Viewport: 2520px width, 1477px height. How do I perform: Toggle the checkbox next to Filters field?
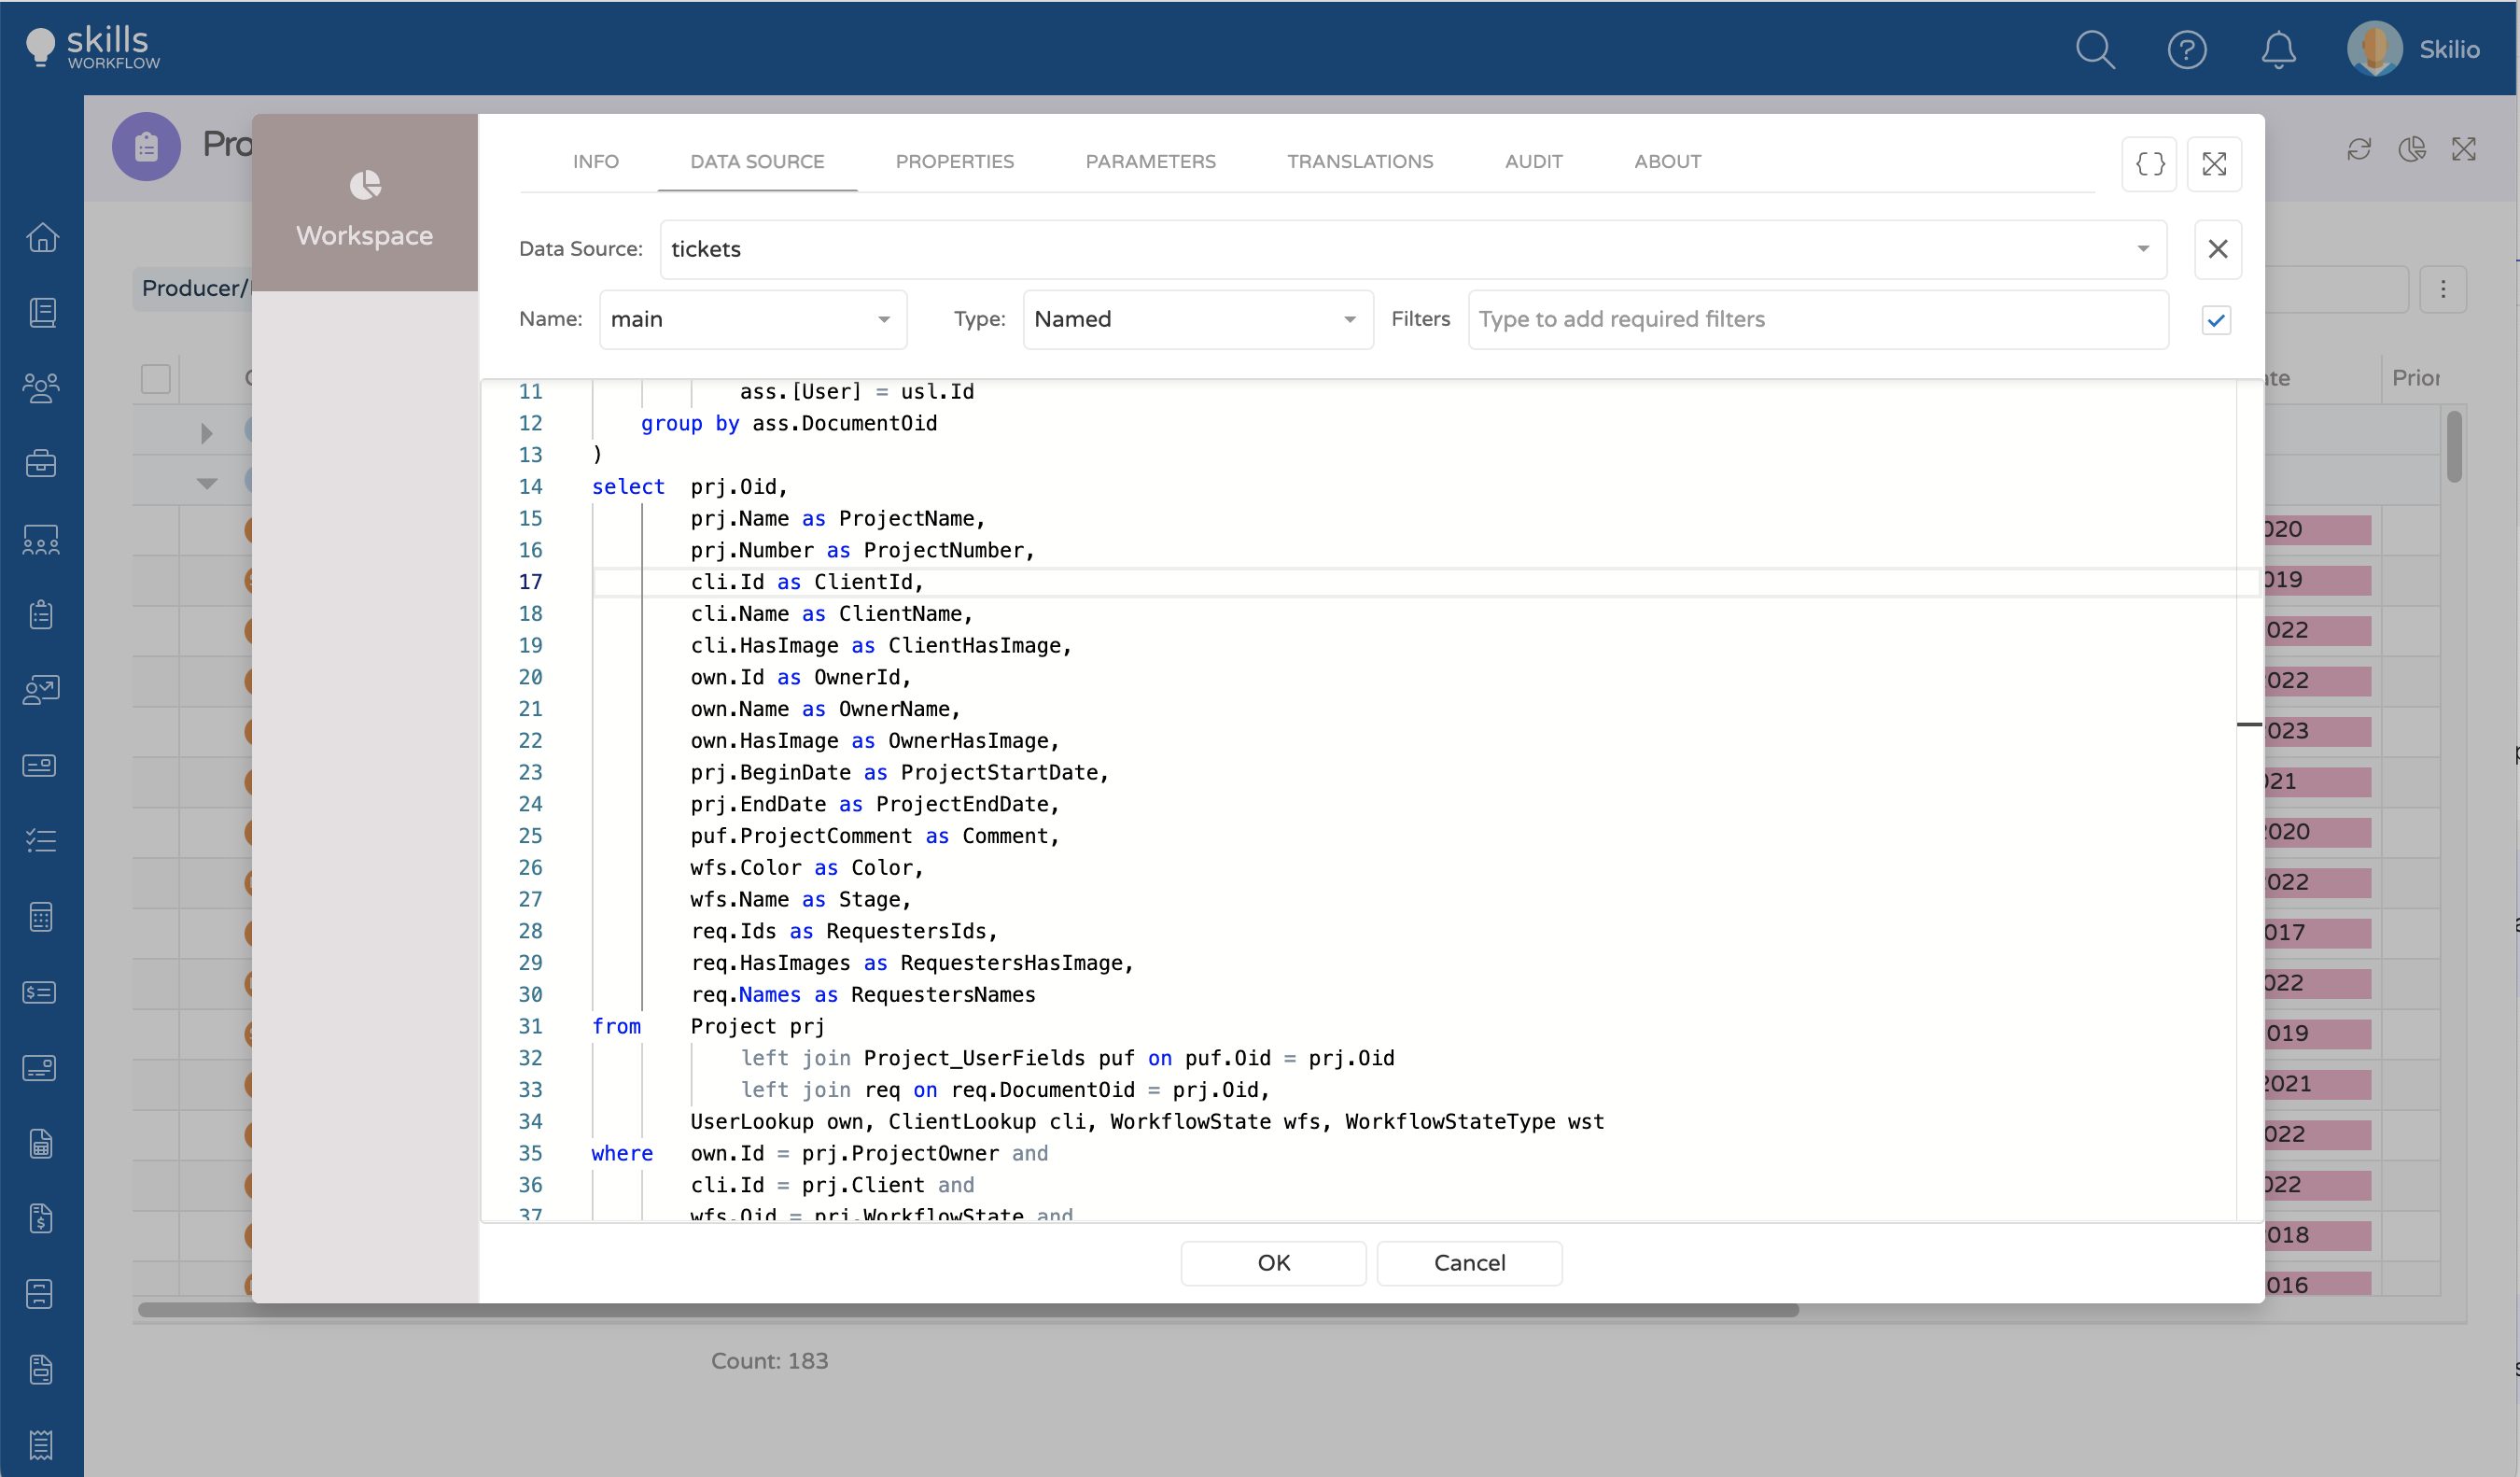(2215, 320)
